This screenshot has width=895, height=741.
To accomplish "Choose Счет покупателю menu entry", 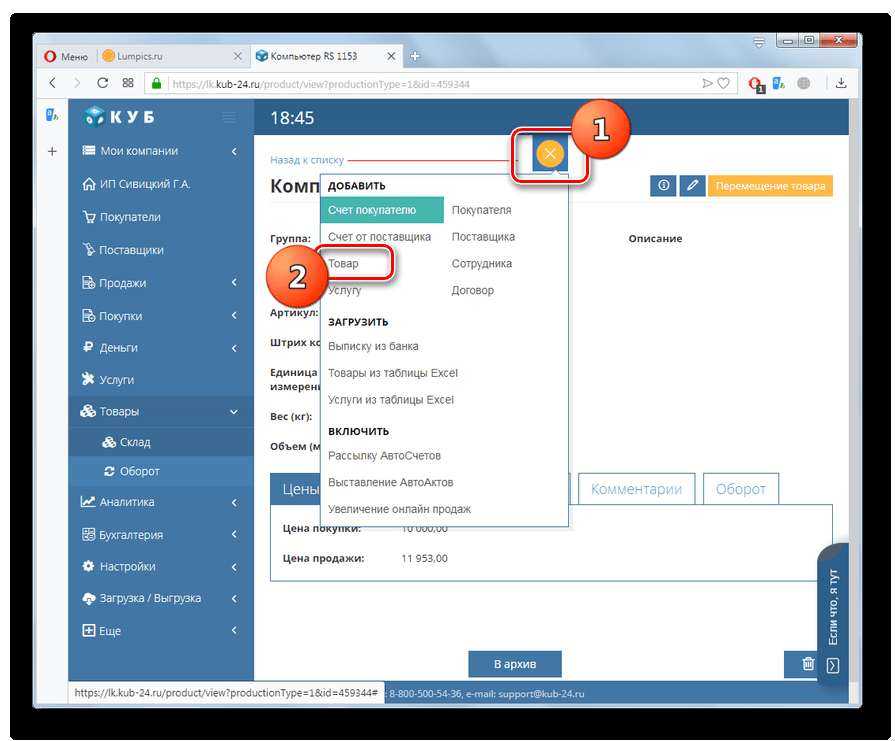I will [x=381, y=210].
